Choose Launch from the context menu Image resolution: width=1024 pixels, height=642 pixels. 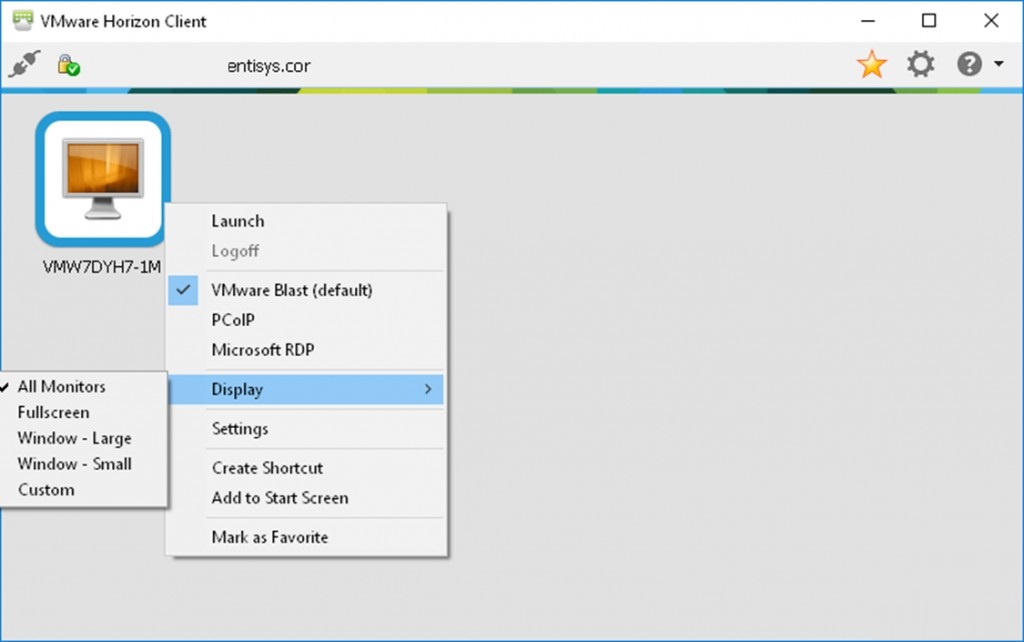click(308, 221)
